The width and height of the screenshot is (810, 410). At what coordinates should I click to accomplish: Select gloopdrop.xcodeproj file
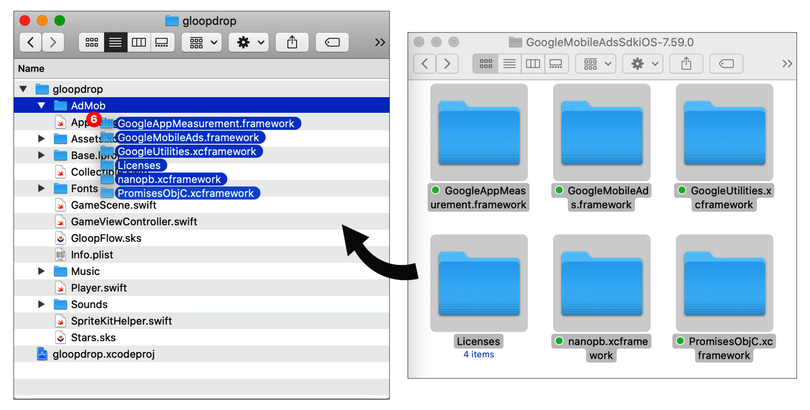coord(201,354)
